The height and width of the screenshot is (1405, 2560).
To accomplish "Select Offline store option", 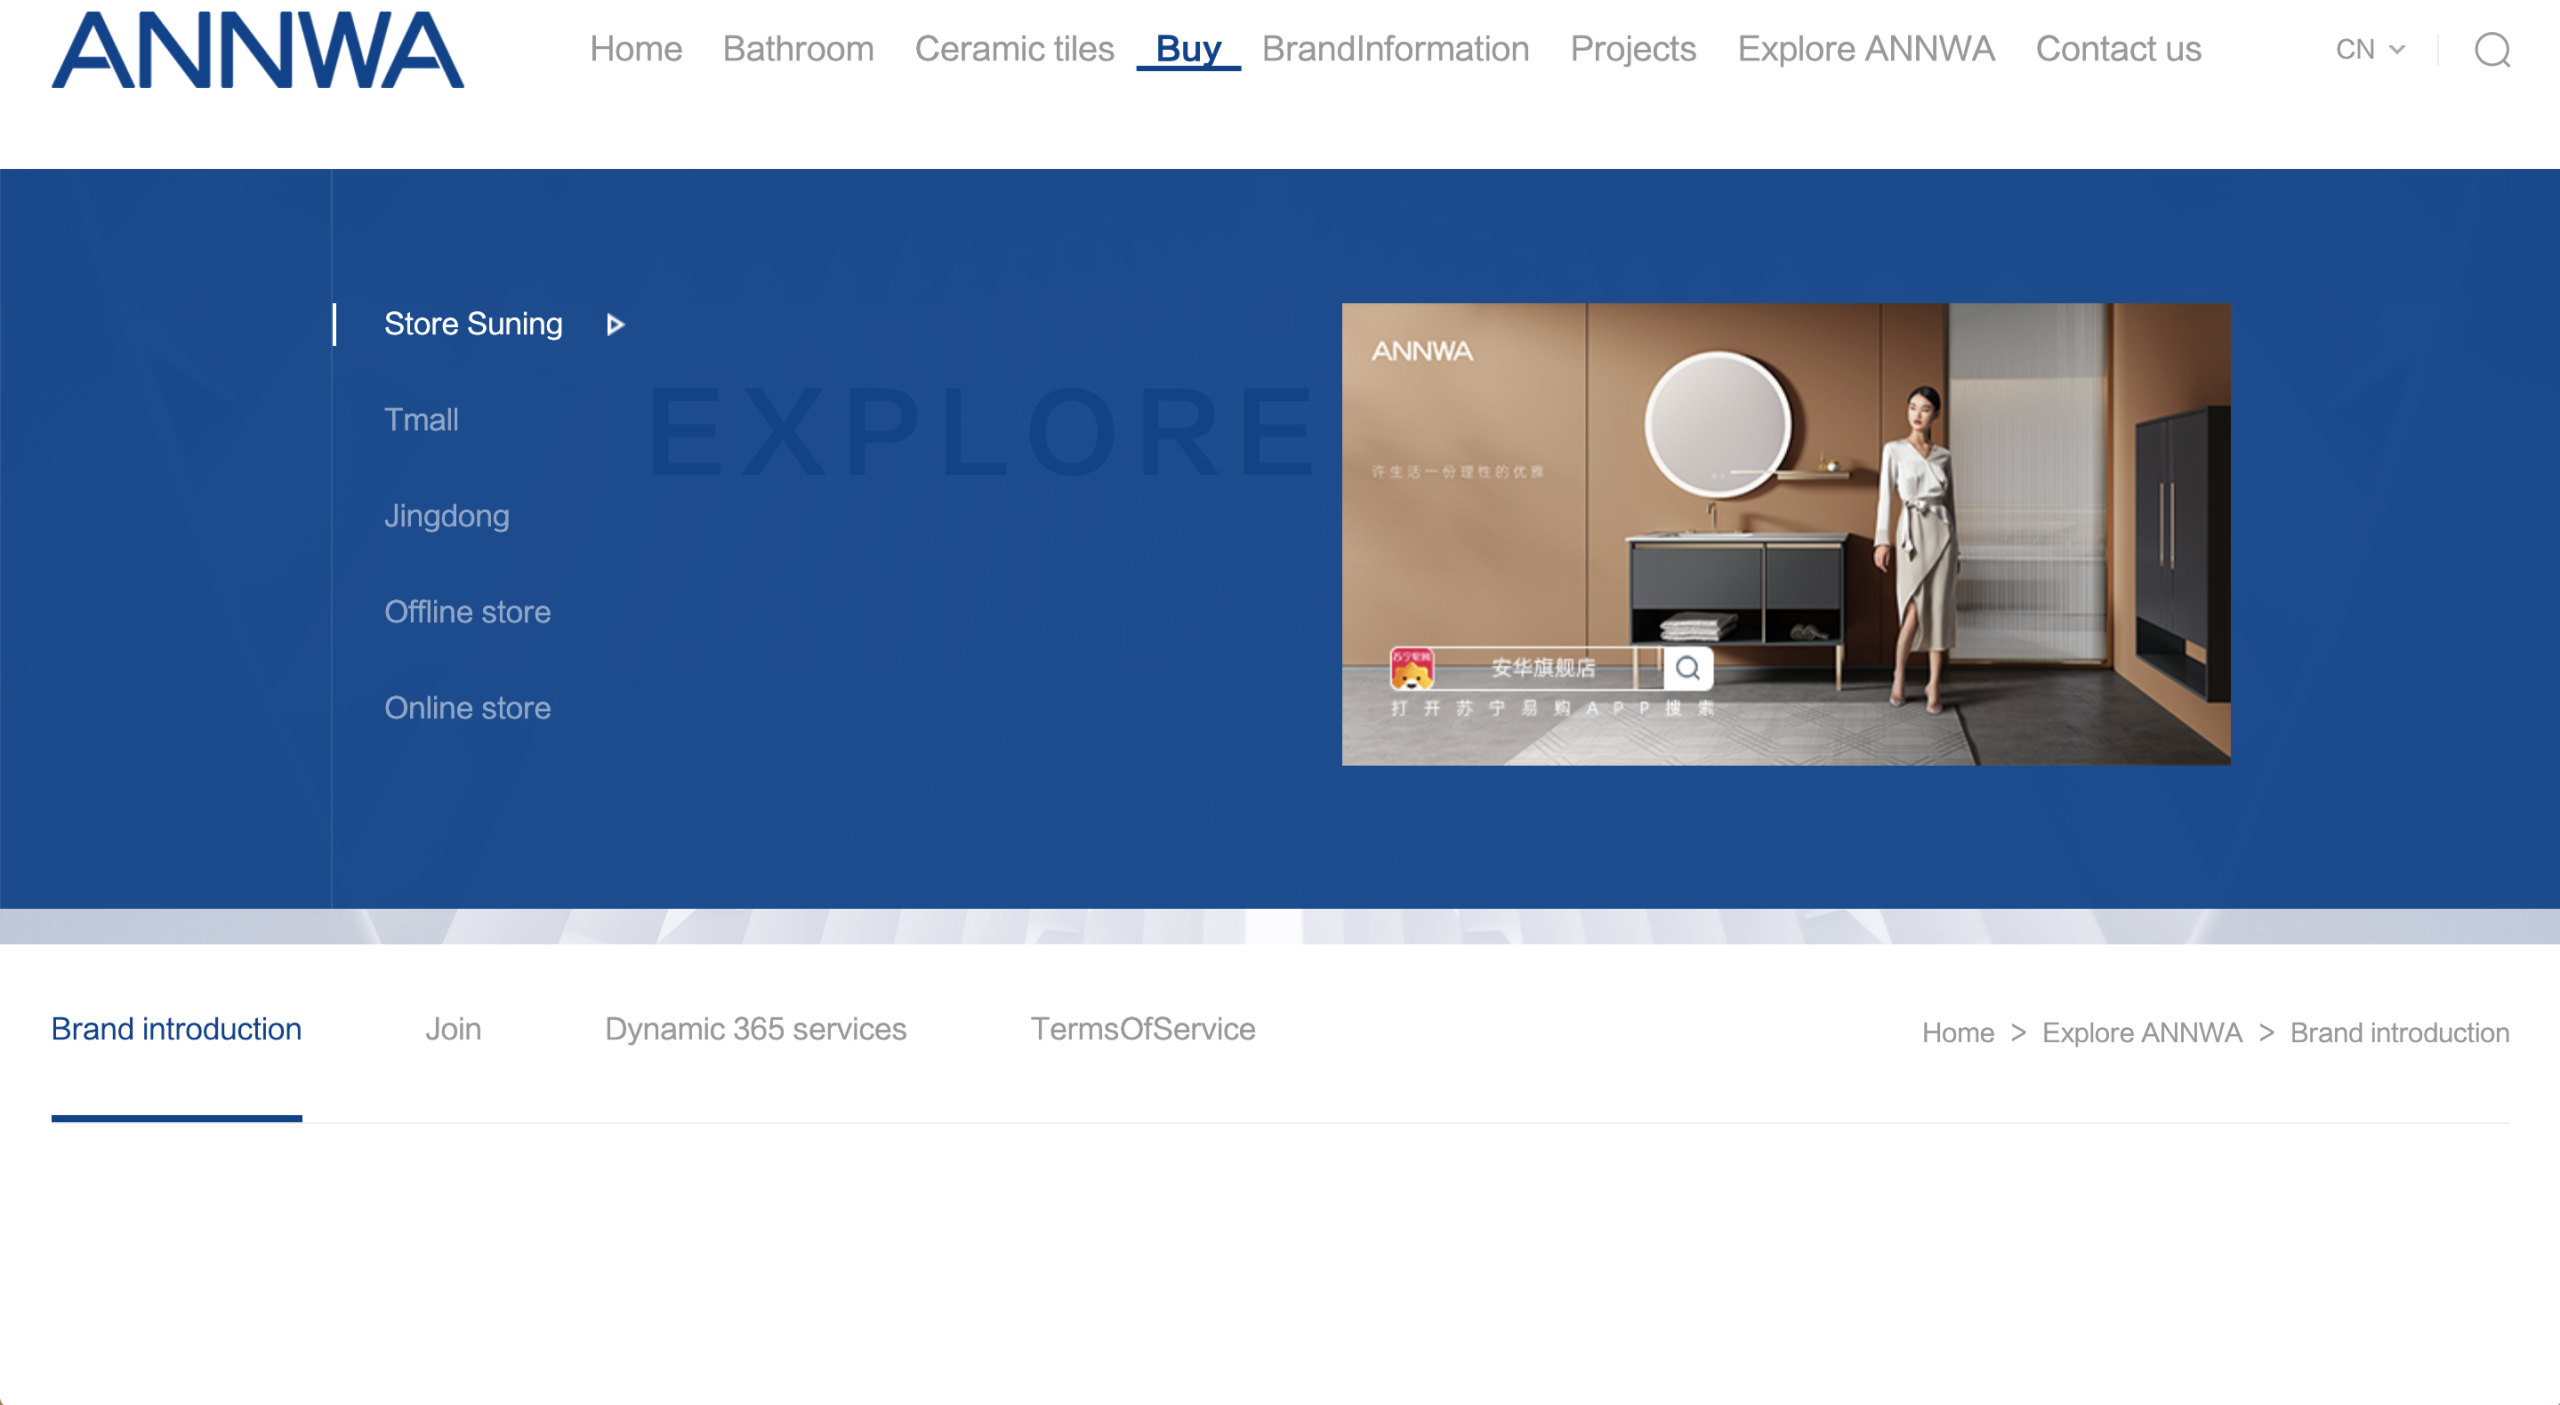I will pyautogui.click(x=467, y=612).
